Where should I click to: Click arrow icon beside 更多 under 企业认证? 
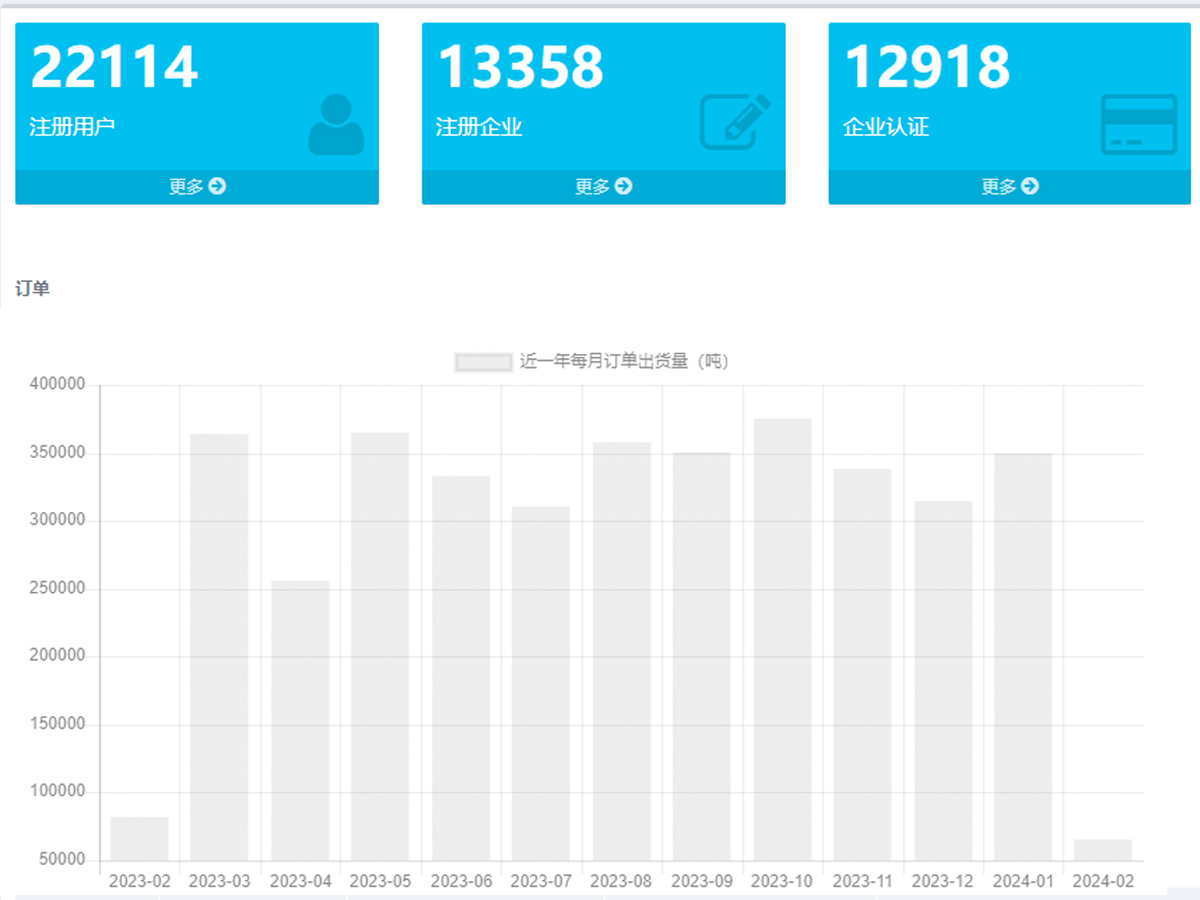(x=1030, y=186)
